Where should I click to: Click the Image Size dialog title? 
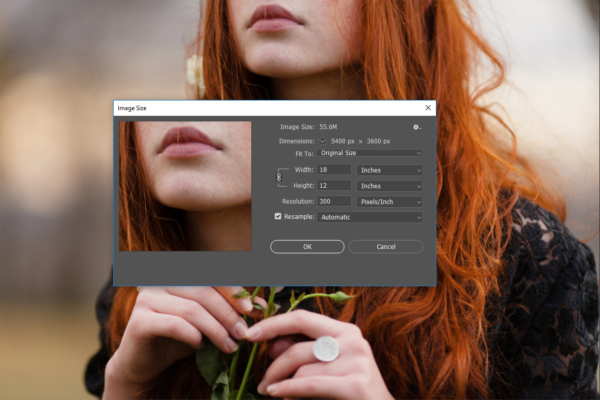tap(132, 108)
